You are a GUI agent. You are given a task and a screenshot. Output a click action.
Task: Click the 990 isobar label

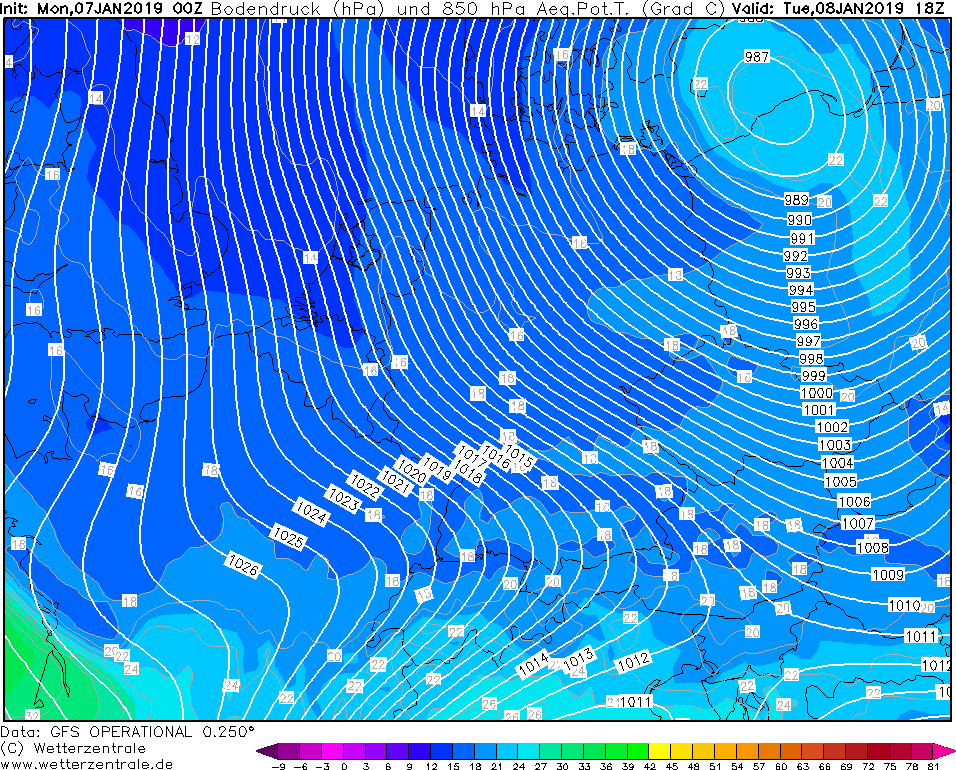[799, 219]
